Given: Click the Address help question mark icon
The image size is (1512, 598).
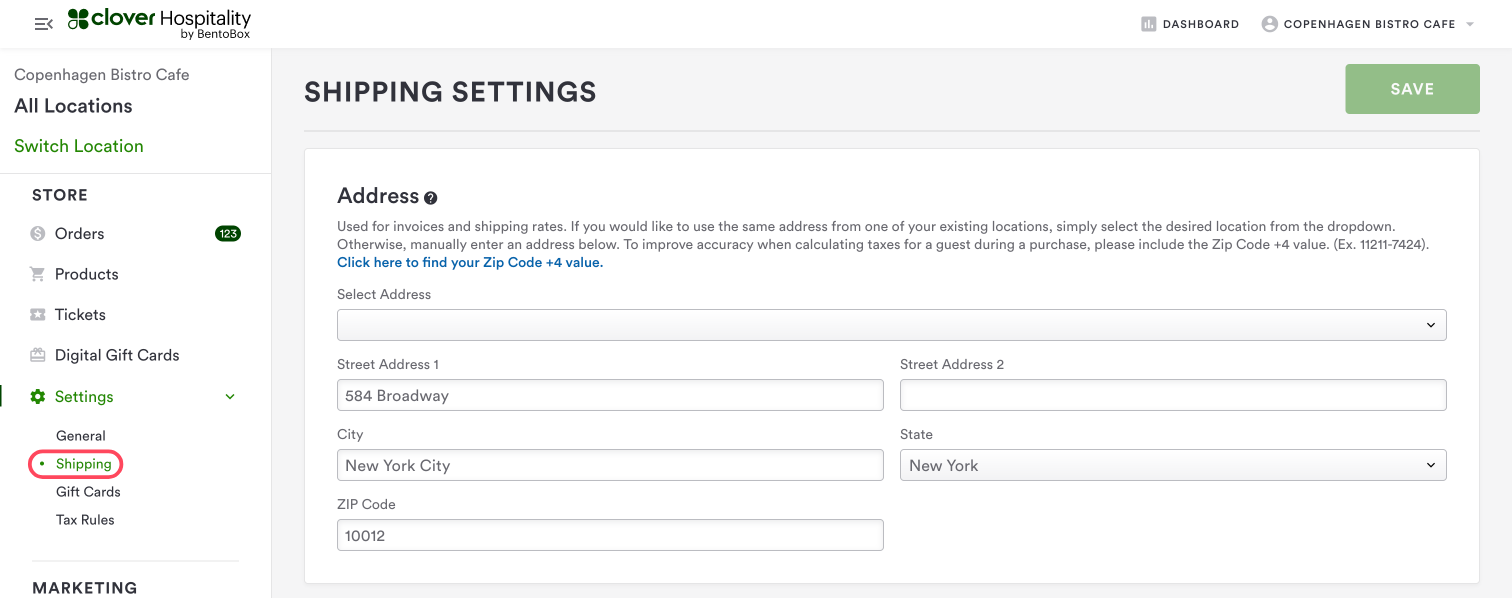Looking at the screenshot, I should tap(431, 198).
